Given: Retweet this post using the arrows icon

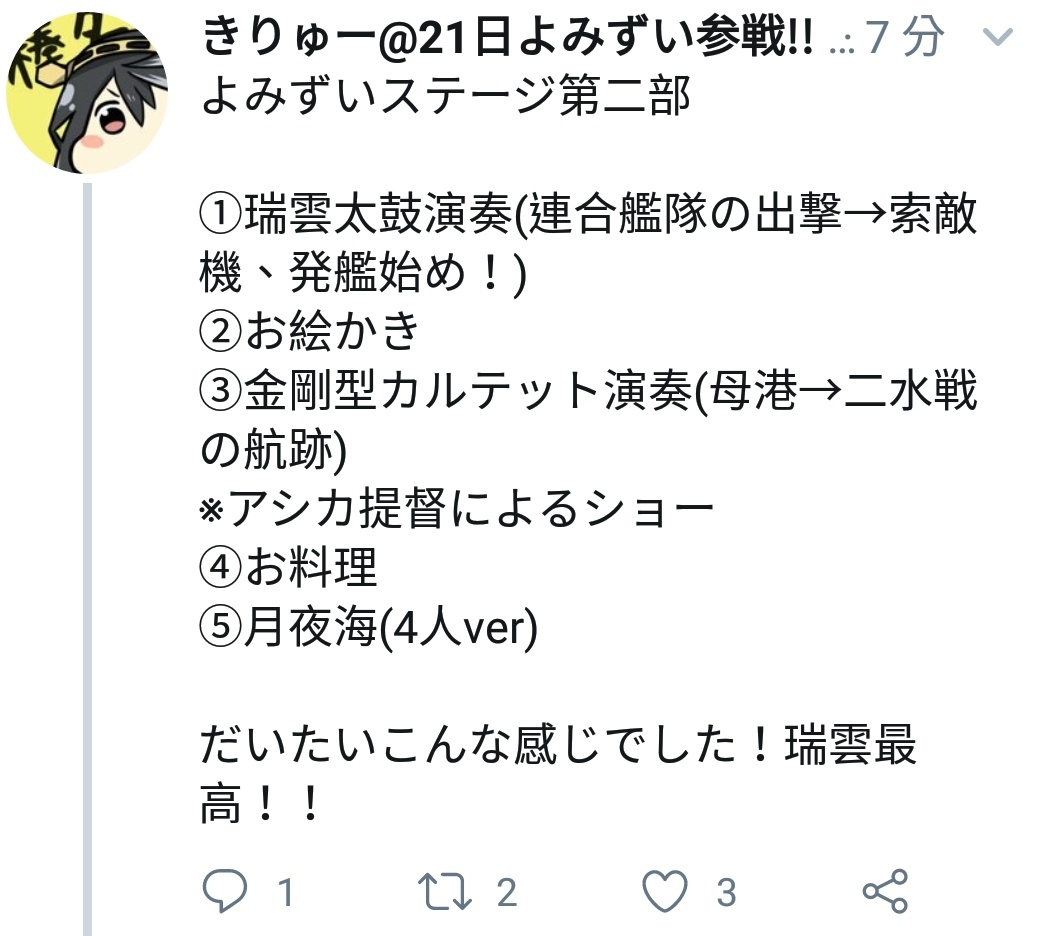Looking at the screenshot, I should 445,891.
